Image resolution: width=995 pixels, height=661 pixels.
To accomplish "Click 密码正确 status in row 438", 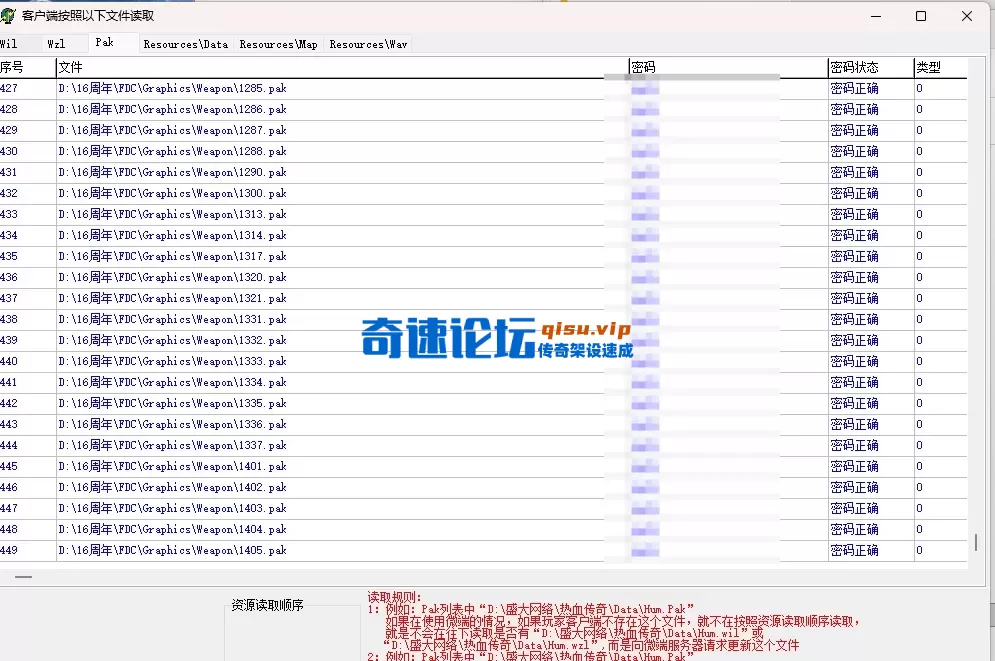I will pos(854,319).
